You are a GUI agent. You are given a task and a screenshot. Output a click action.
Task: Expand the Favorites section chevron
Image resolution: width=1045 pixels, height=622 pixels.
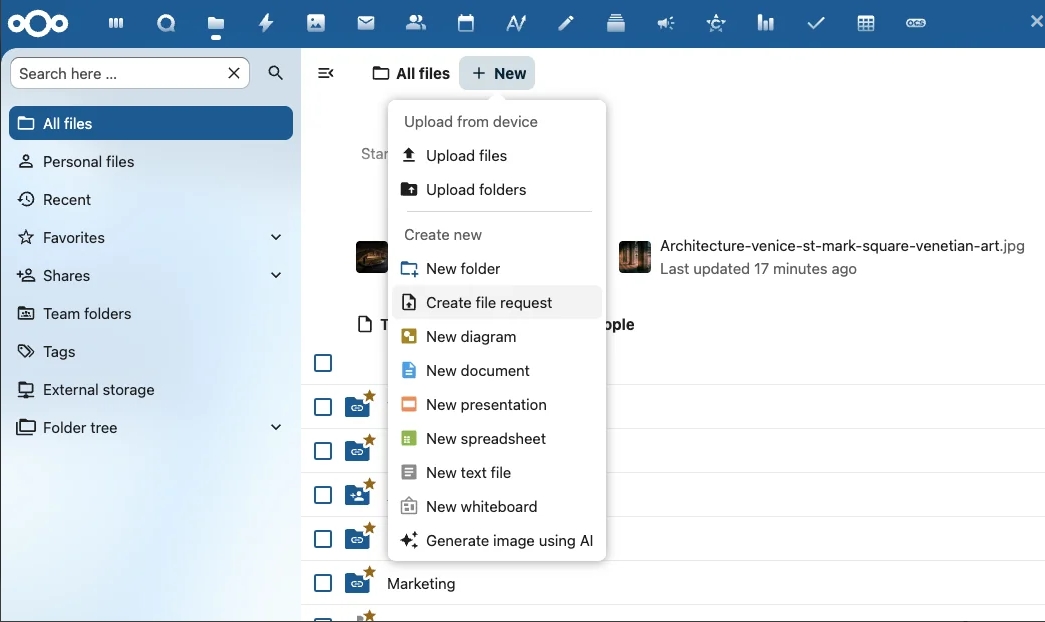pyautogui.click(x=276, y=237)
